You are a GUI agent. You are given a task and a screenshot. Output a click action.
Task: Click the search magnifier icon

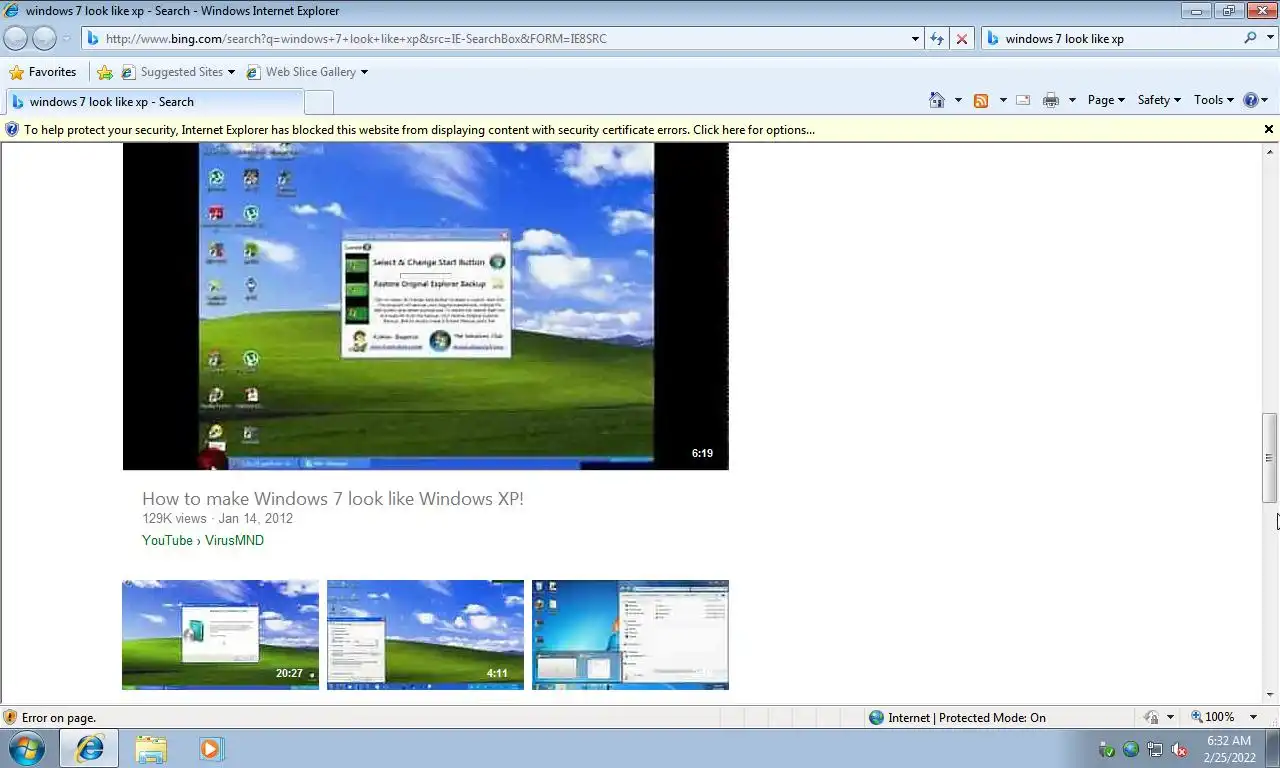(1250, 38)
